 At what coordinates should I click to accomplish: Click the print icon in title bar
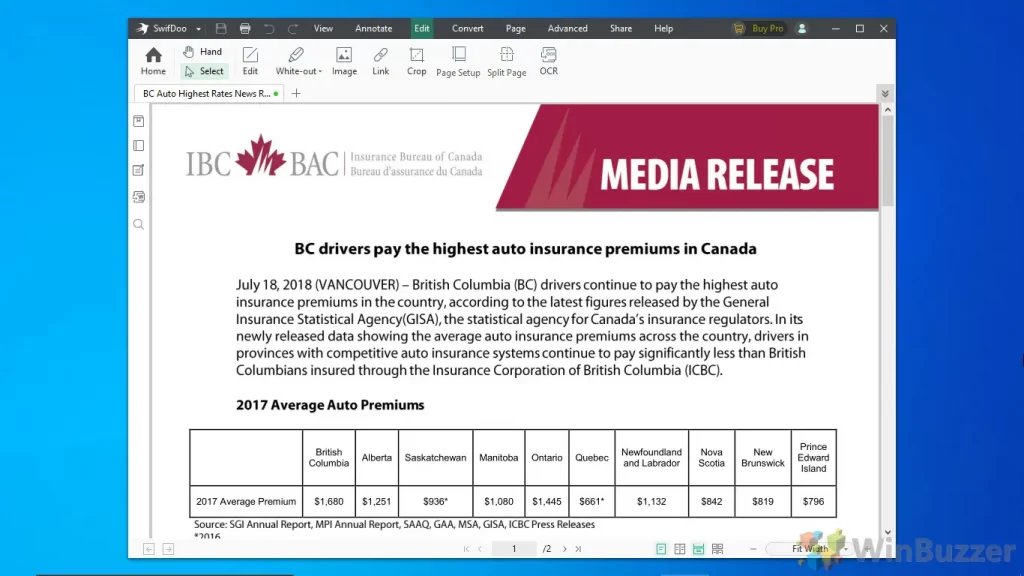[245, 29]
